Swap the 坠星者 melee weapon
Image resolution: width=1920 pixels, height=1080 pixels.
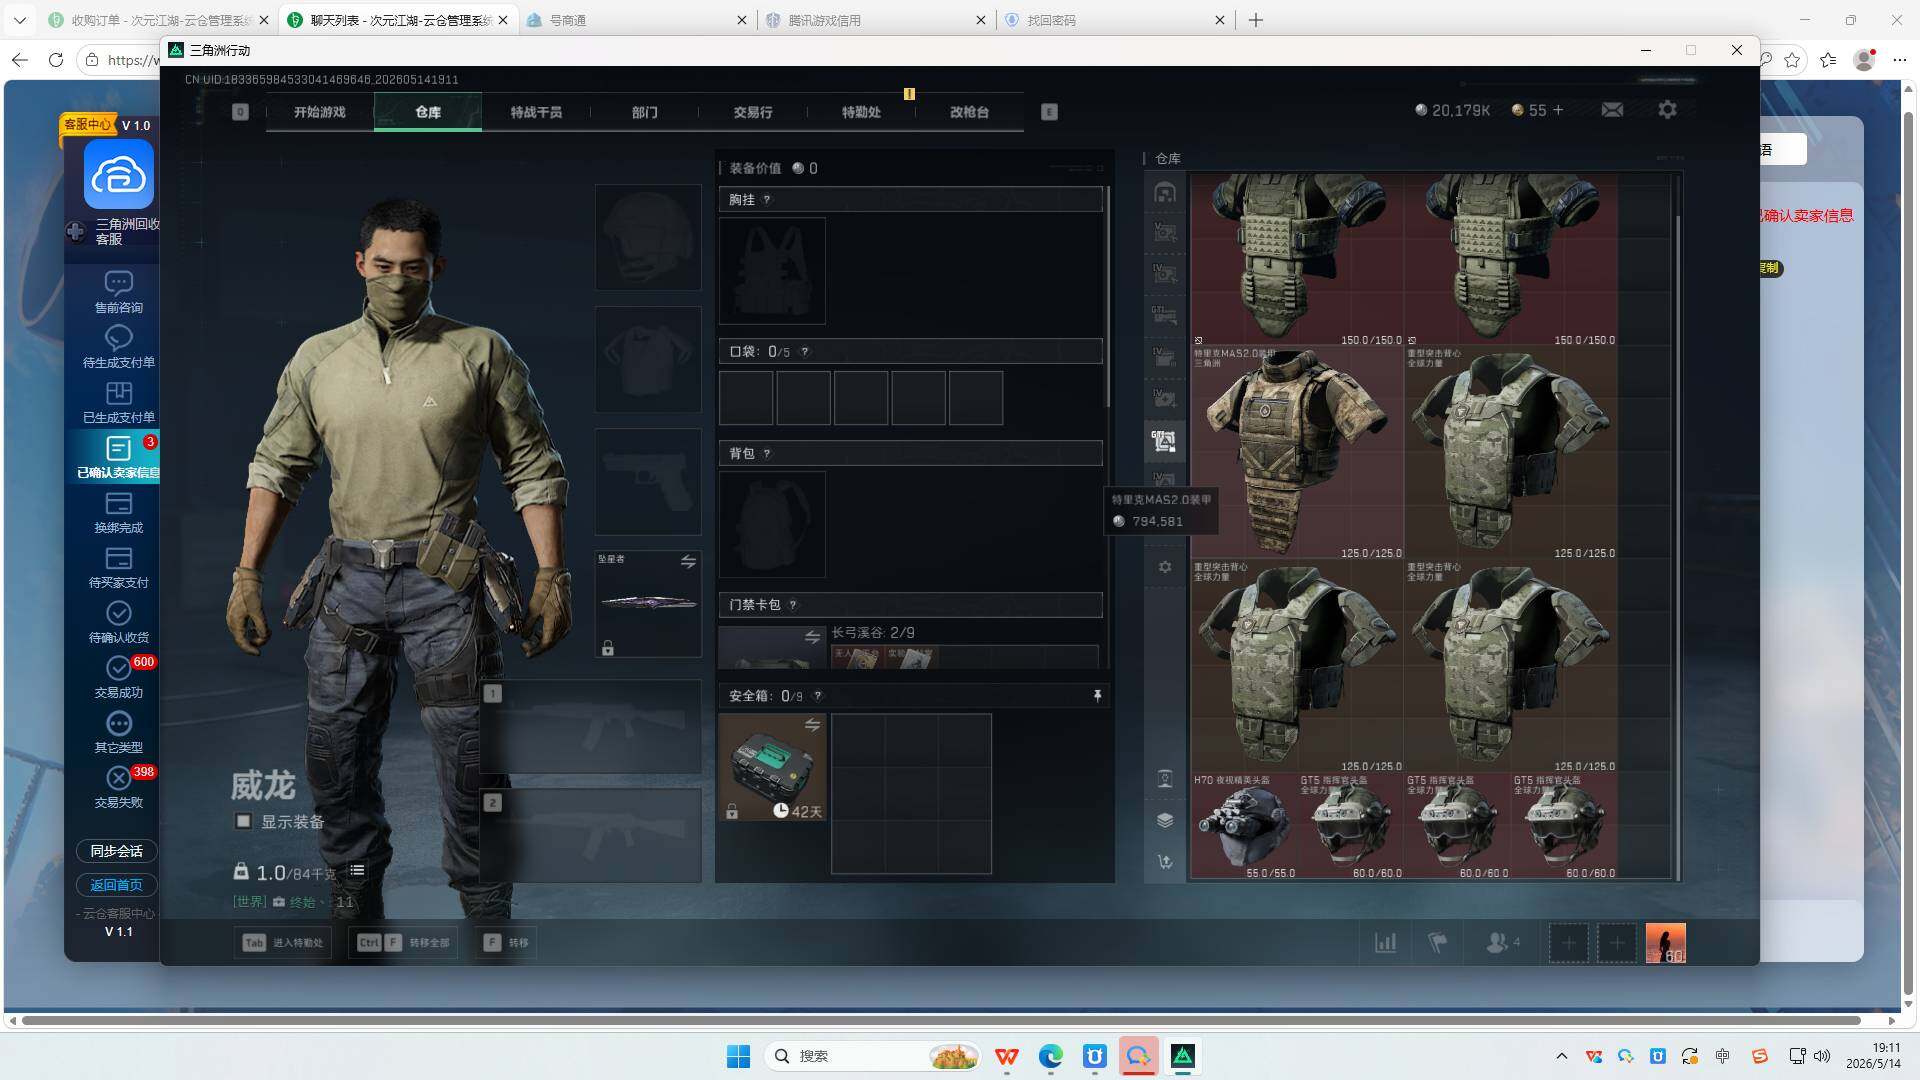[x=688, y=562]
